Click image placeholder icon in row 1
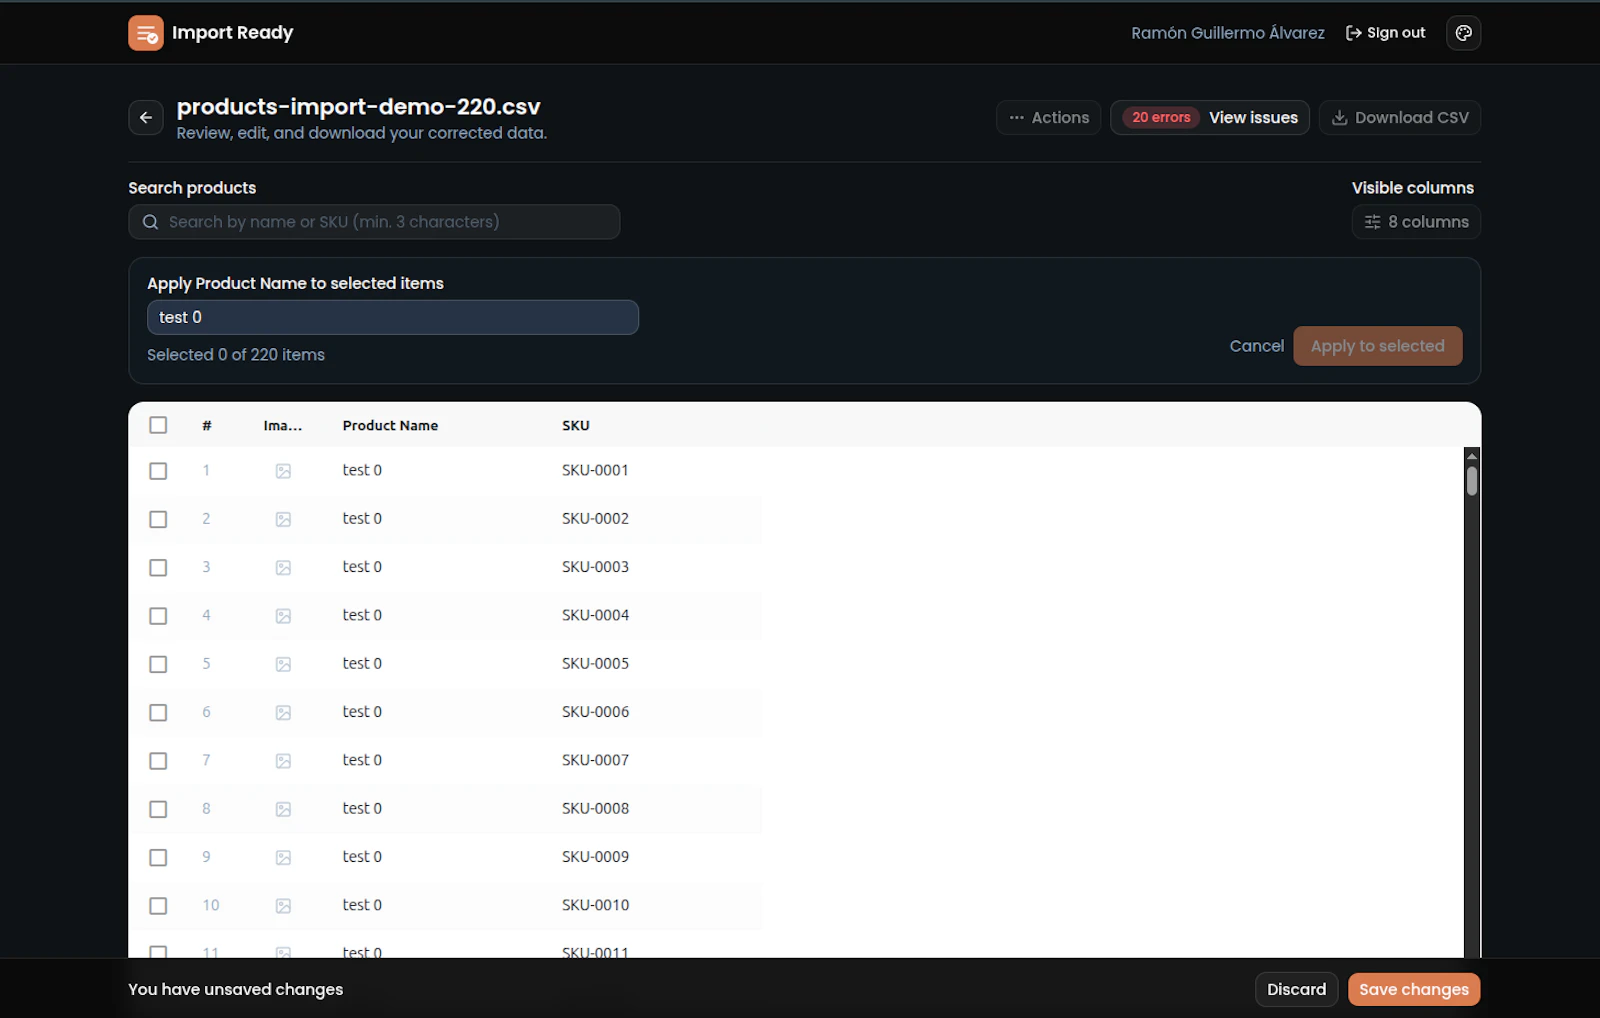This screenshot has width=1600, height=1018. (x=283, y=471)
